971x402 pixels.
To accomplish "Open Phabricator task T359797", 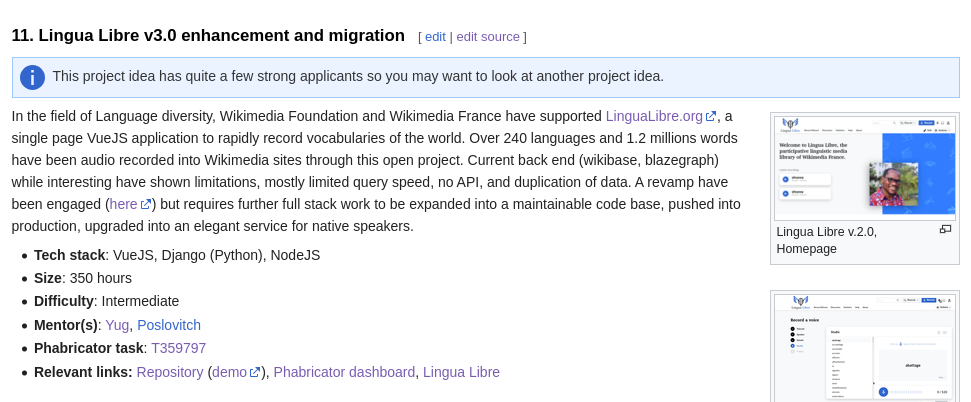I will pyautogui.click(x=178, y=348).
